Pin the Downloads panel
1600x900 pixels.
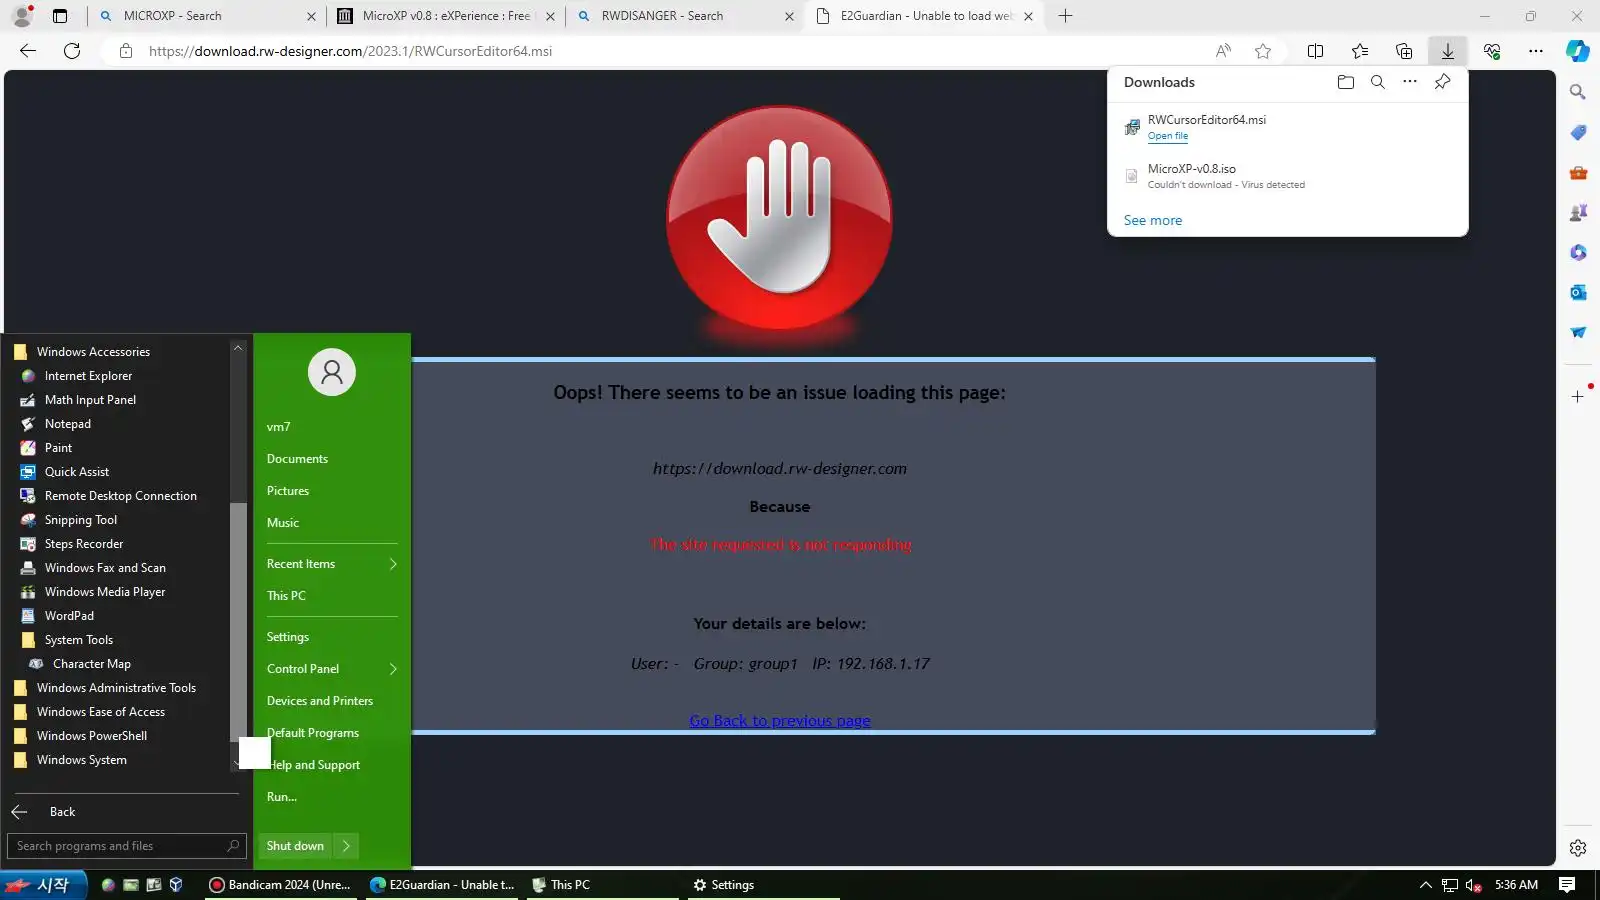tap(1442, 82)
